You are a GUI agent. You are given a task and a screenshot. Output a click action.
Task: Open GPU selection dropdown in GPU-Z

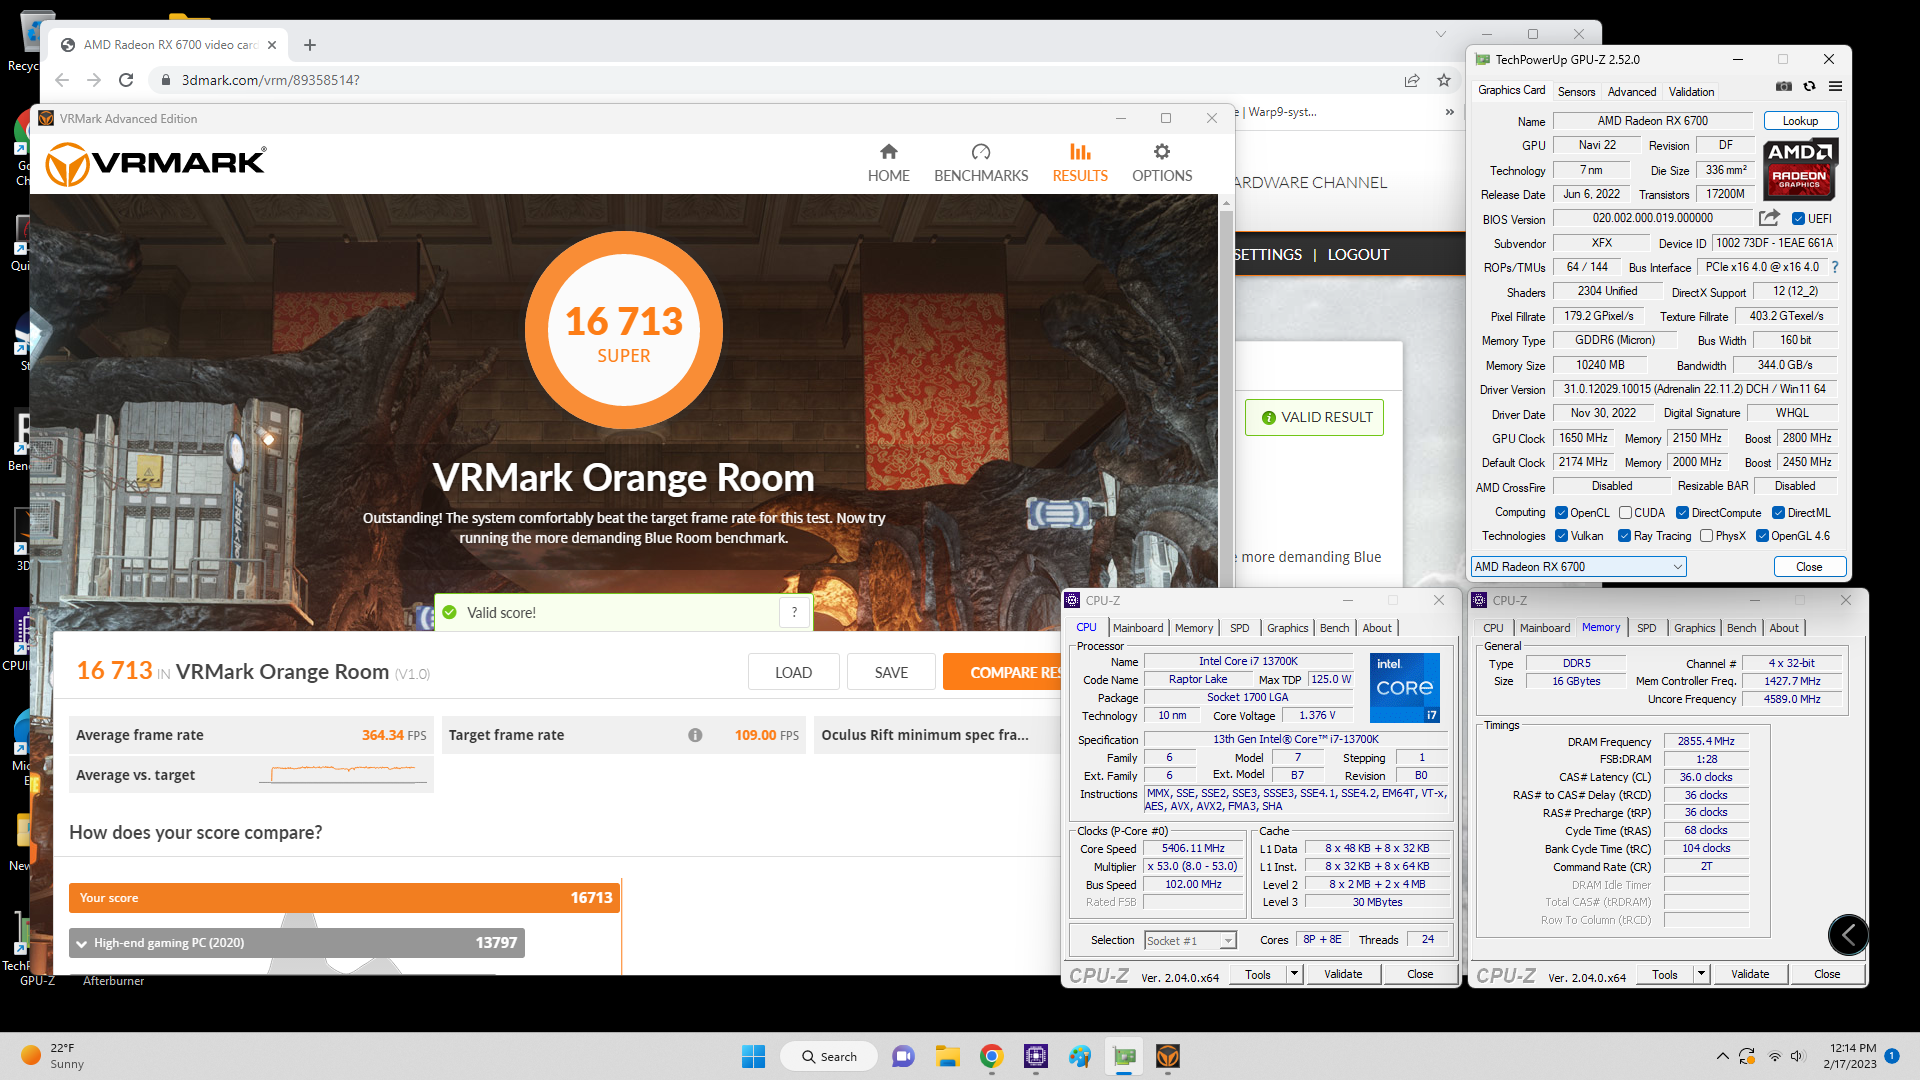click(x=1579, y=567)
